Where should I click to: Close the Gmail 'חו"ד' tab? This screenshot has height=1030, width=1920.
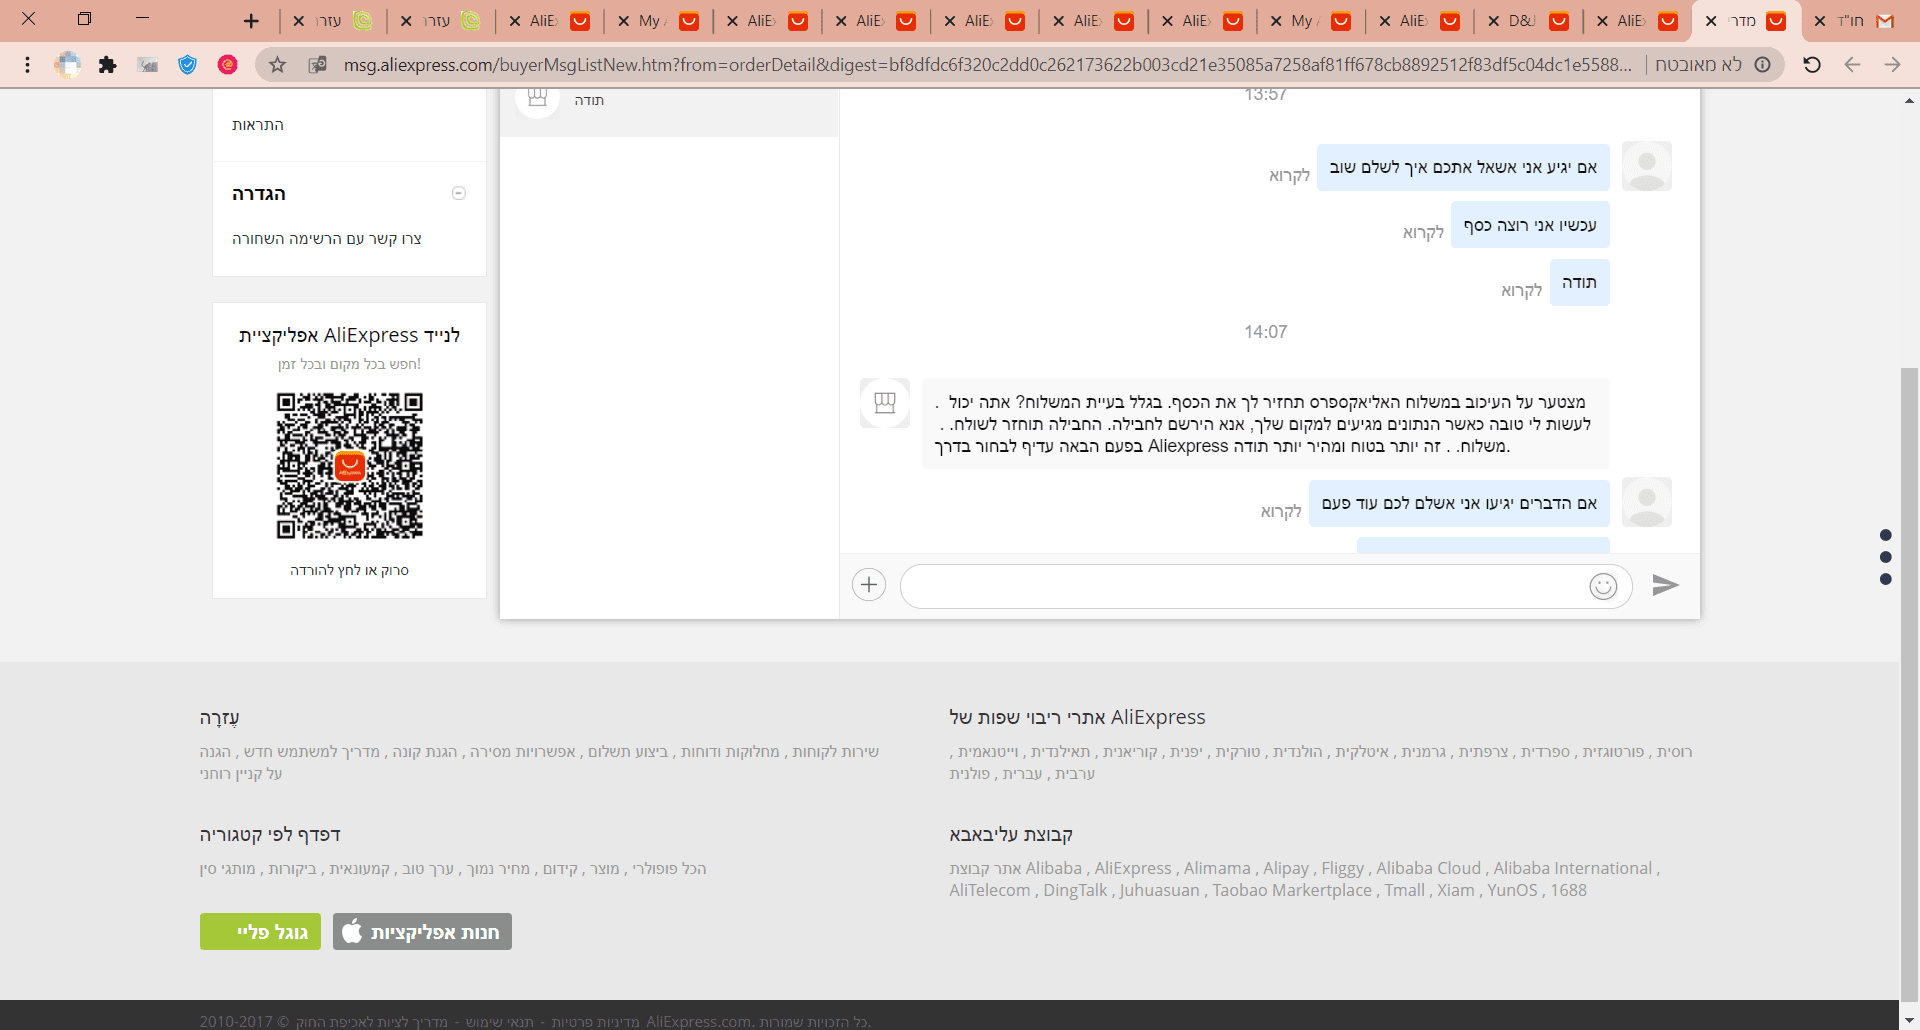[x=1820, y=21]
